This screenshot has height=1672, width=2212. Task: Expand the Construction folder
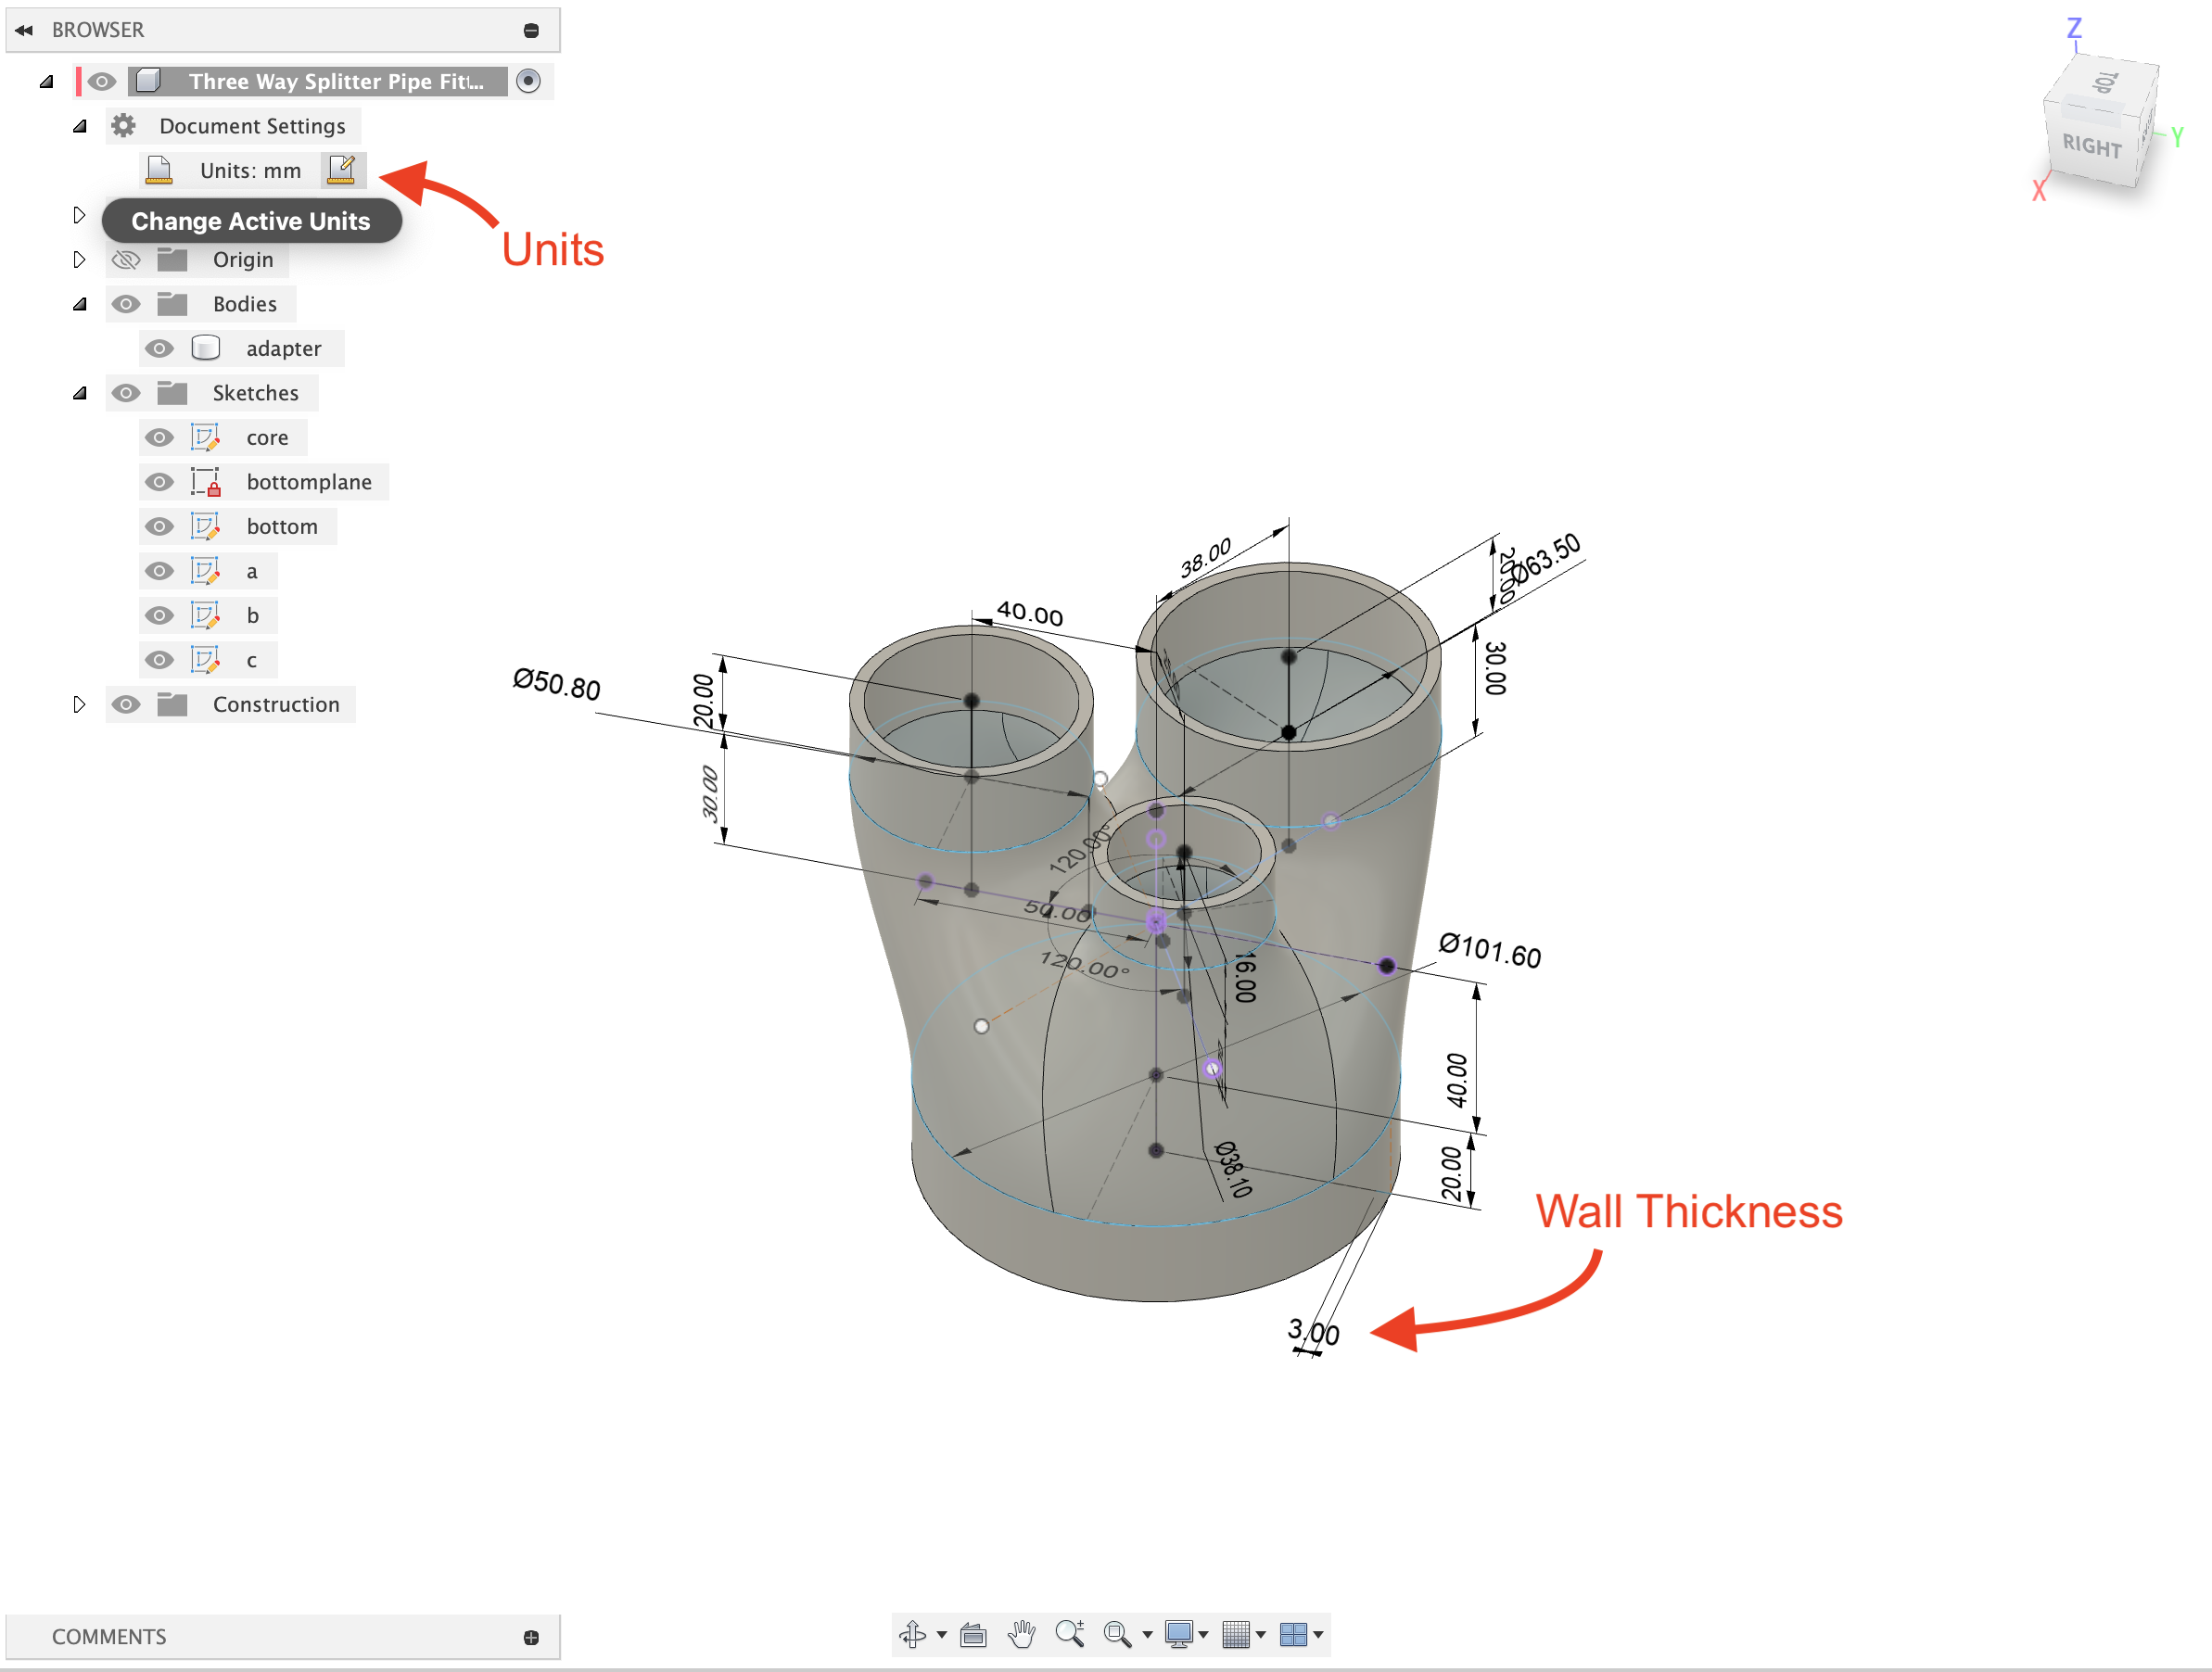click(x=80, y=704)
